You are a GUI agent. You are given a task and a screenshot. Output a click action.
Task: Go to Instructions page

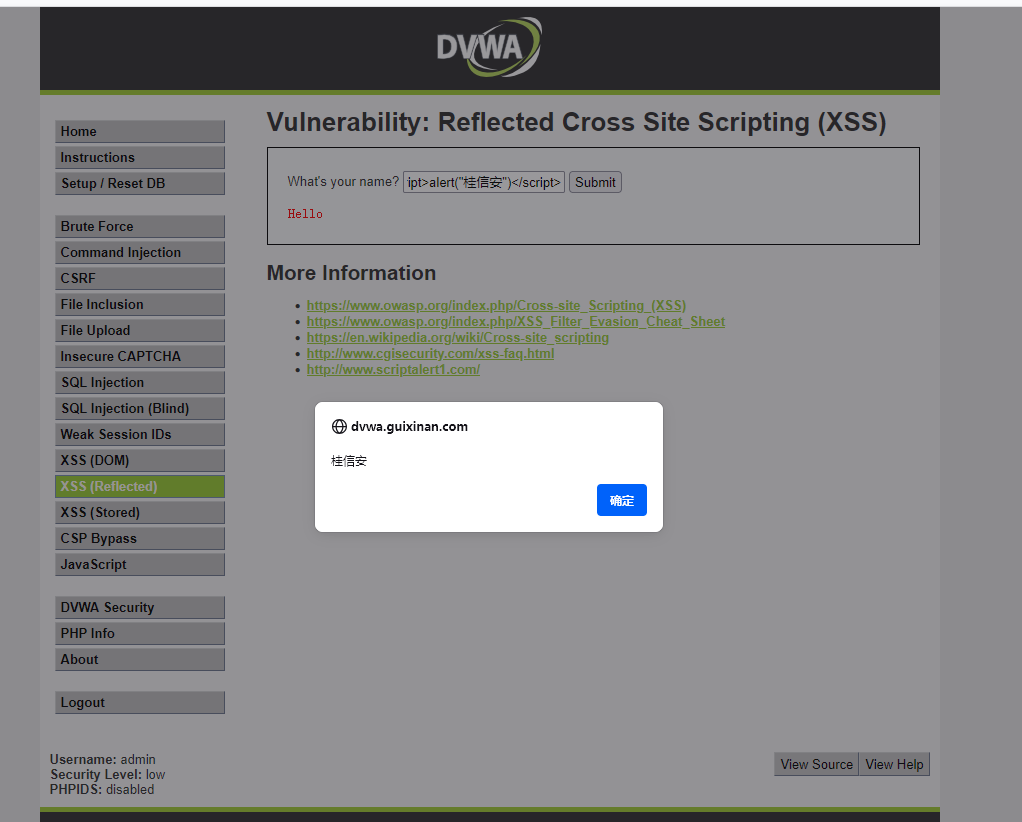[139, 158]
